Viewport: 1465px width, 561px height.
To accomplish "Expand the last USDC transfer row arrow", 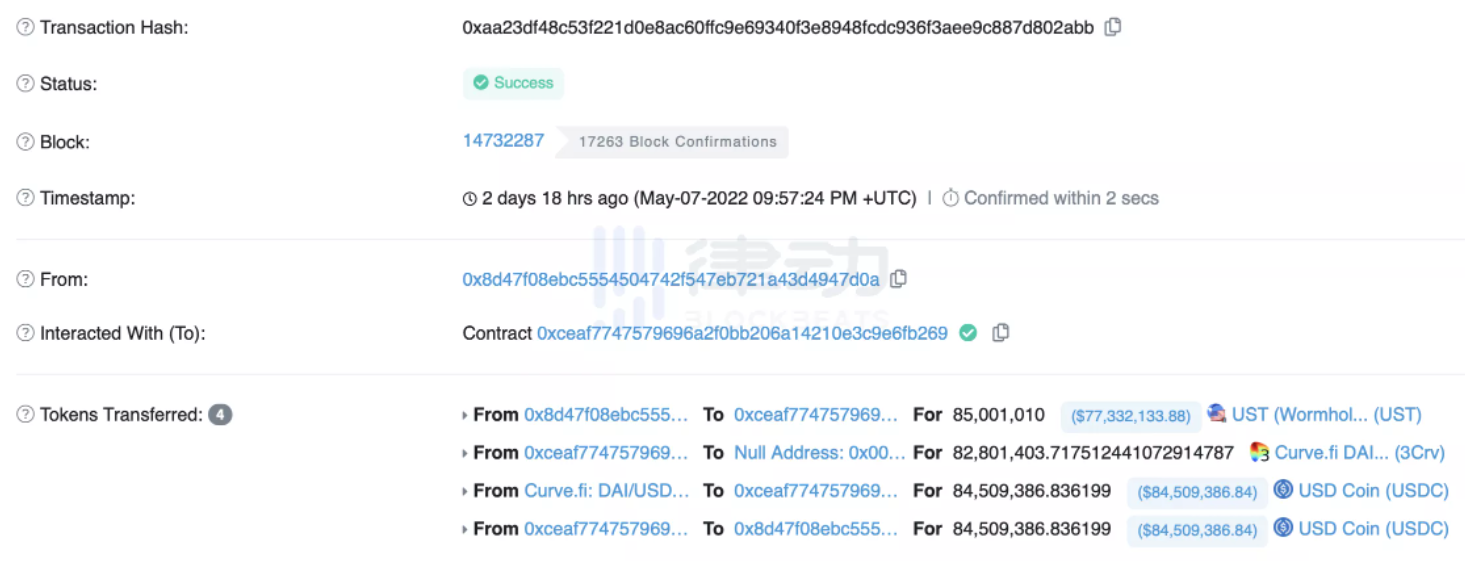I will point(465,529).
